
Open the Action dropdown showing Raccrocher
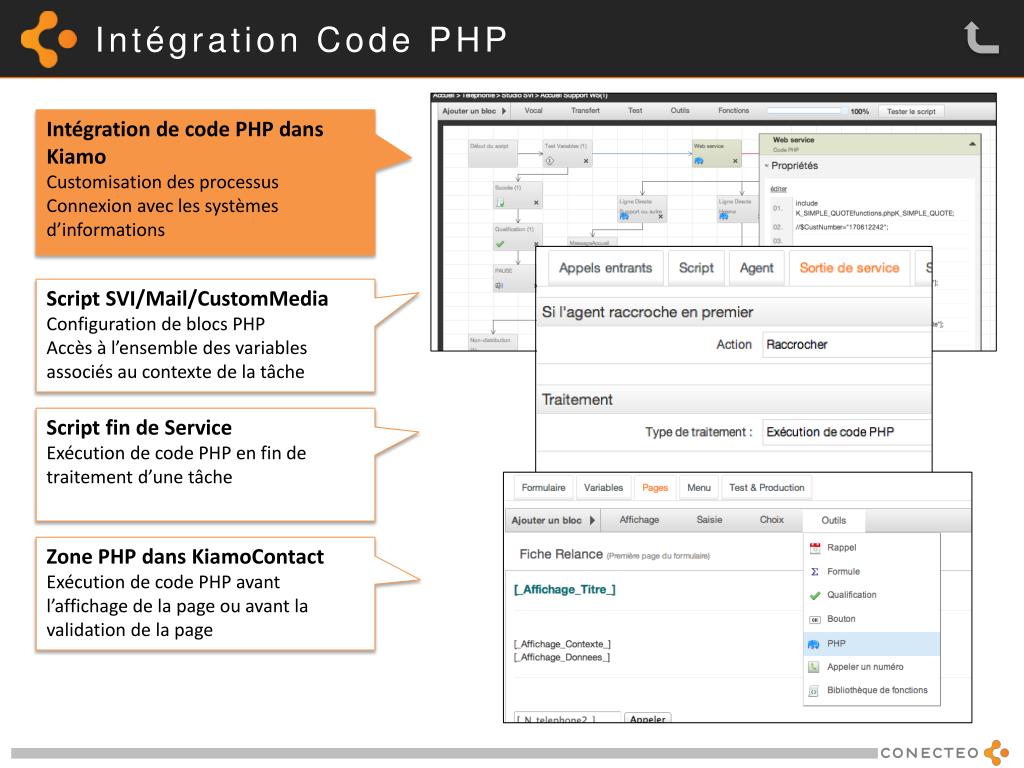click(x=846, y=345)
